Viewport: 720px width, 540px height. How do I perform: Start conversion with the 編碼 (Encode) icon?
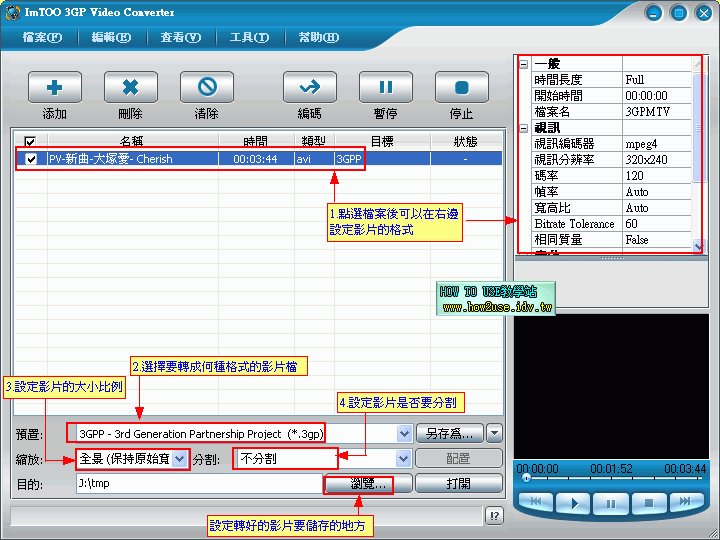click(x=310, y=87)
